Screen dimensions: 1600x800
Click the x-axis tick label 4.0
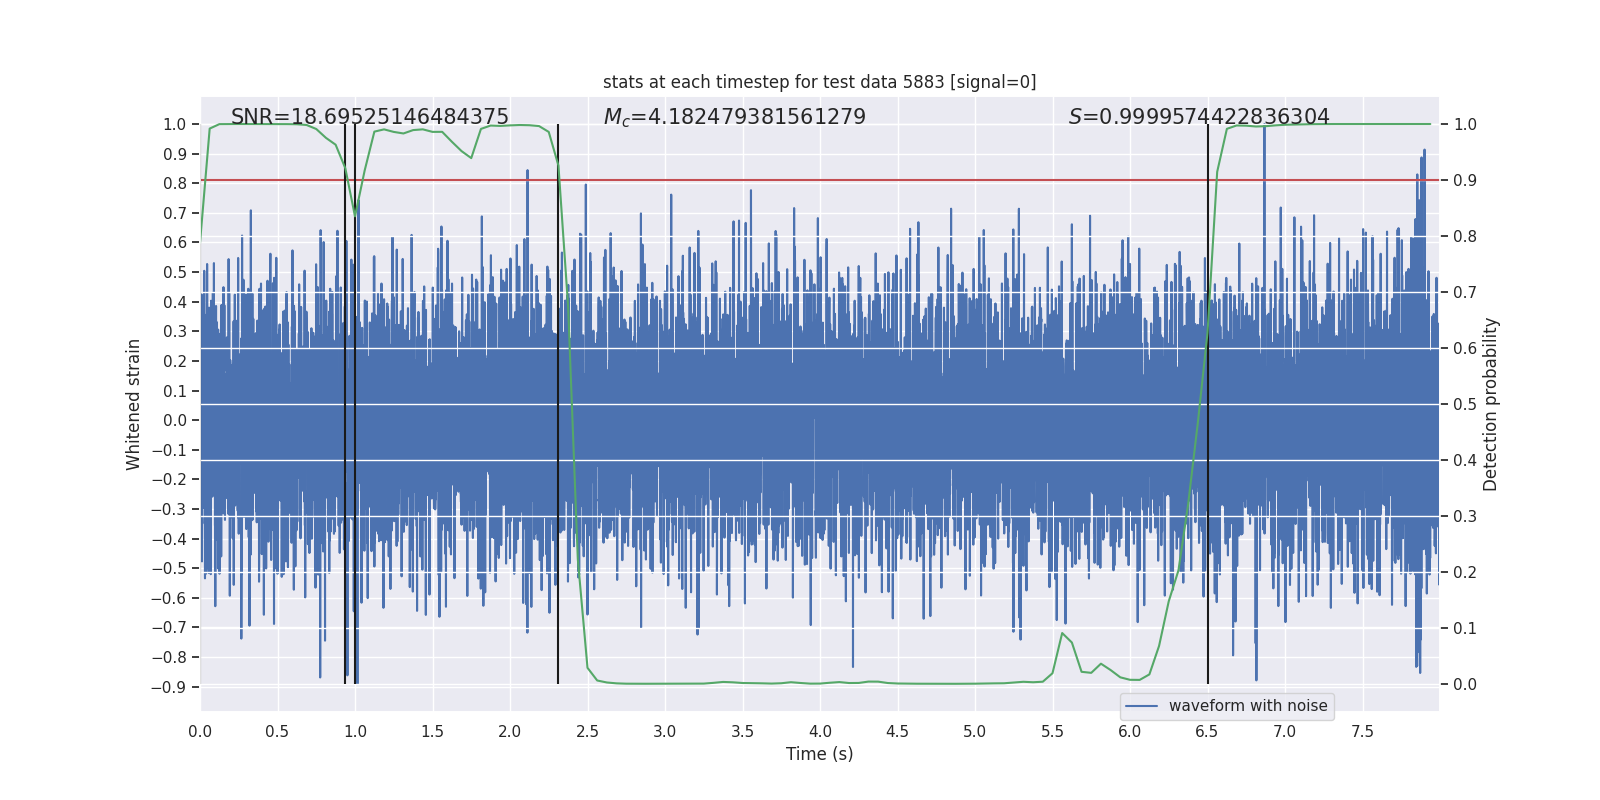pos(820,732)
